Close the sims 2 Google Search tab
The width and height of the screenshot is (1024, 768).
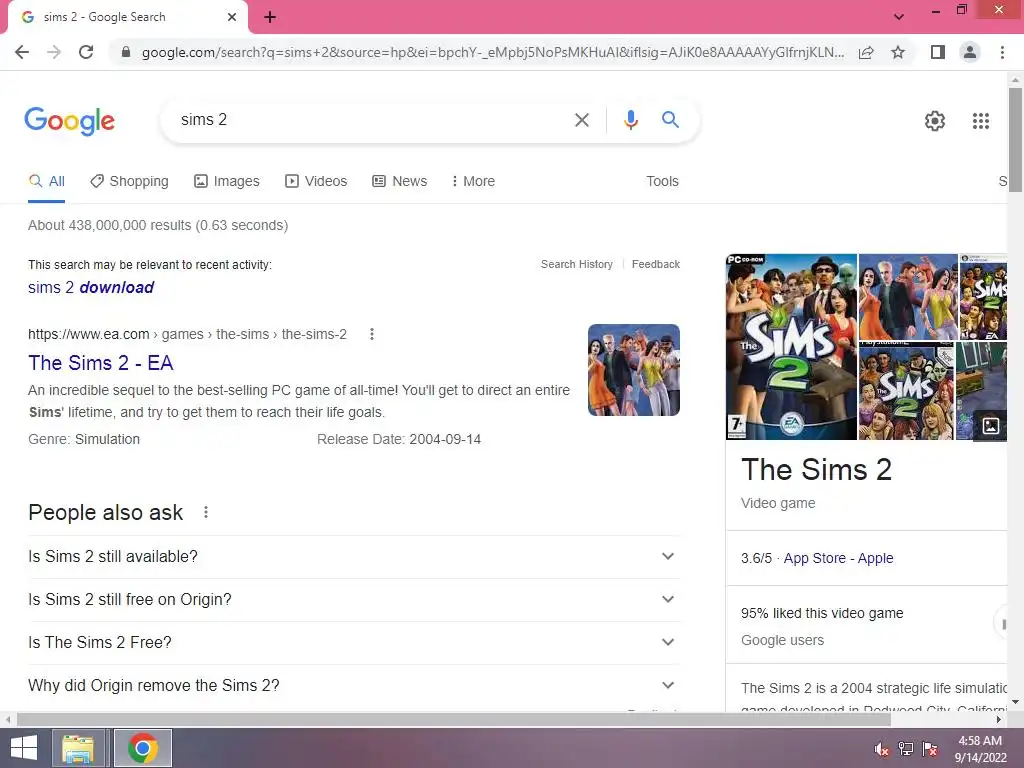click(232, 17)
